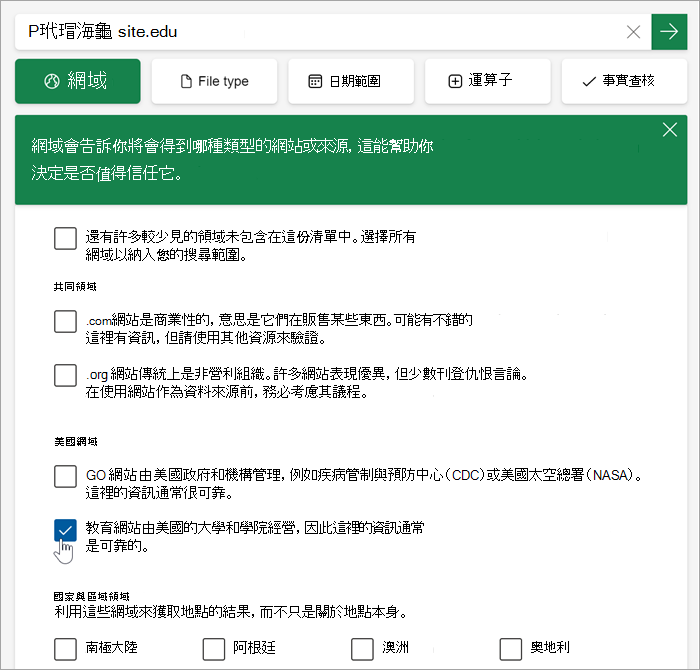This screenshot has height=670, width=700.
Task: Open the File type tab
Action: pos(214,81)
